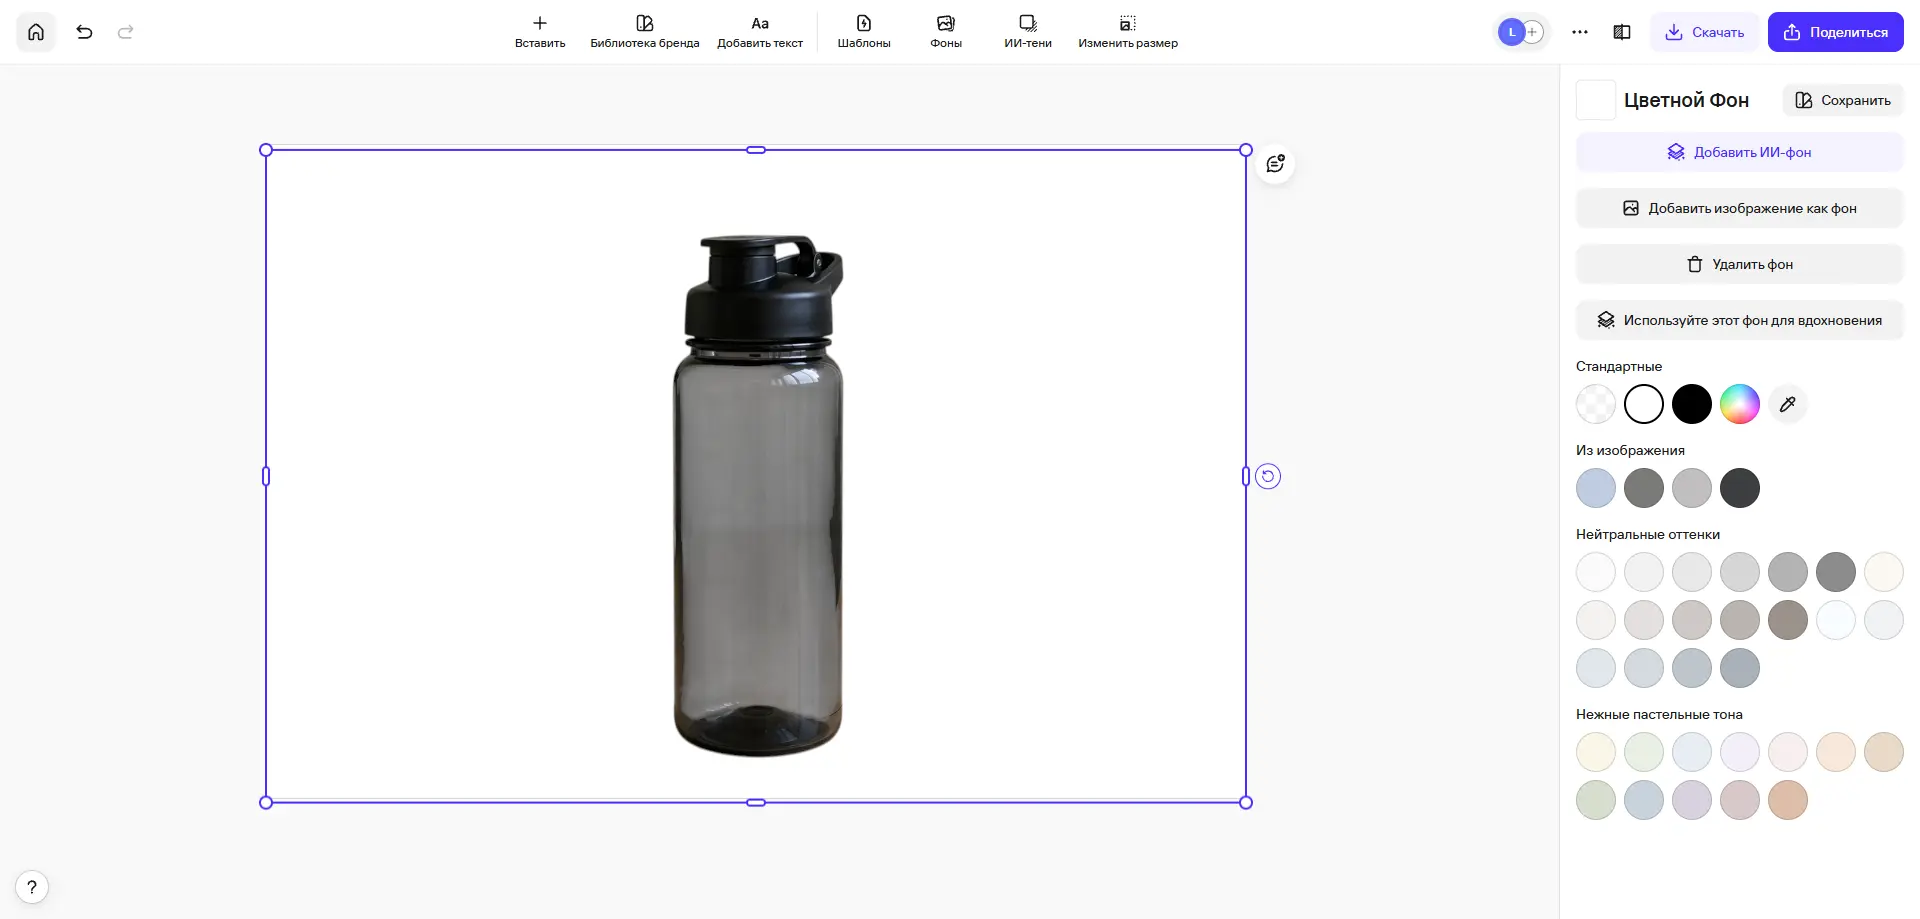The height and width of the screenshot is (919, 1920).
Task: Select the ИИ-тени shadows tool
Action: (x=1028, y=32)
